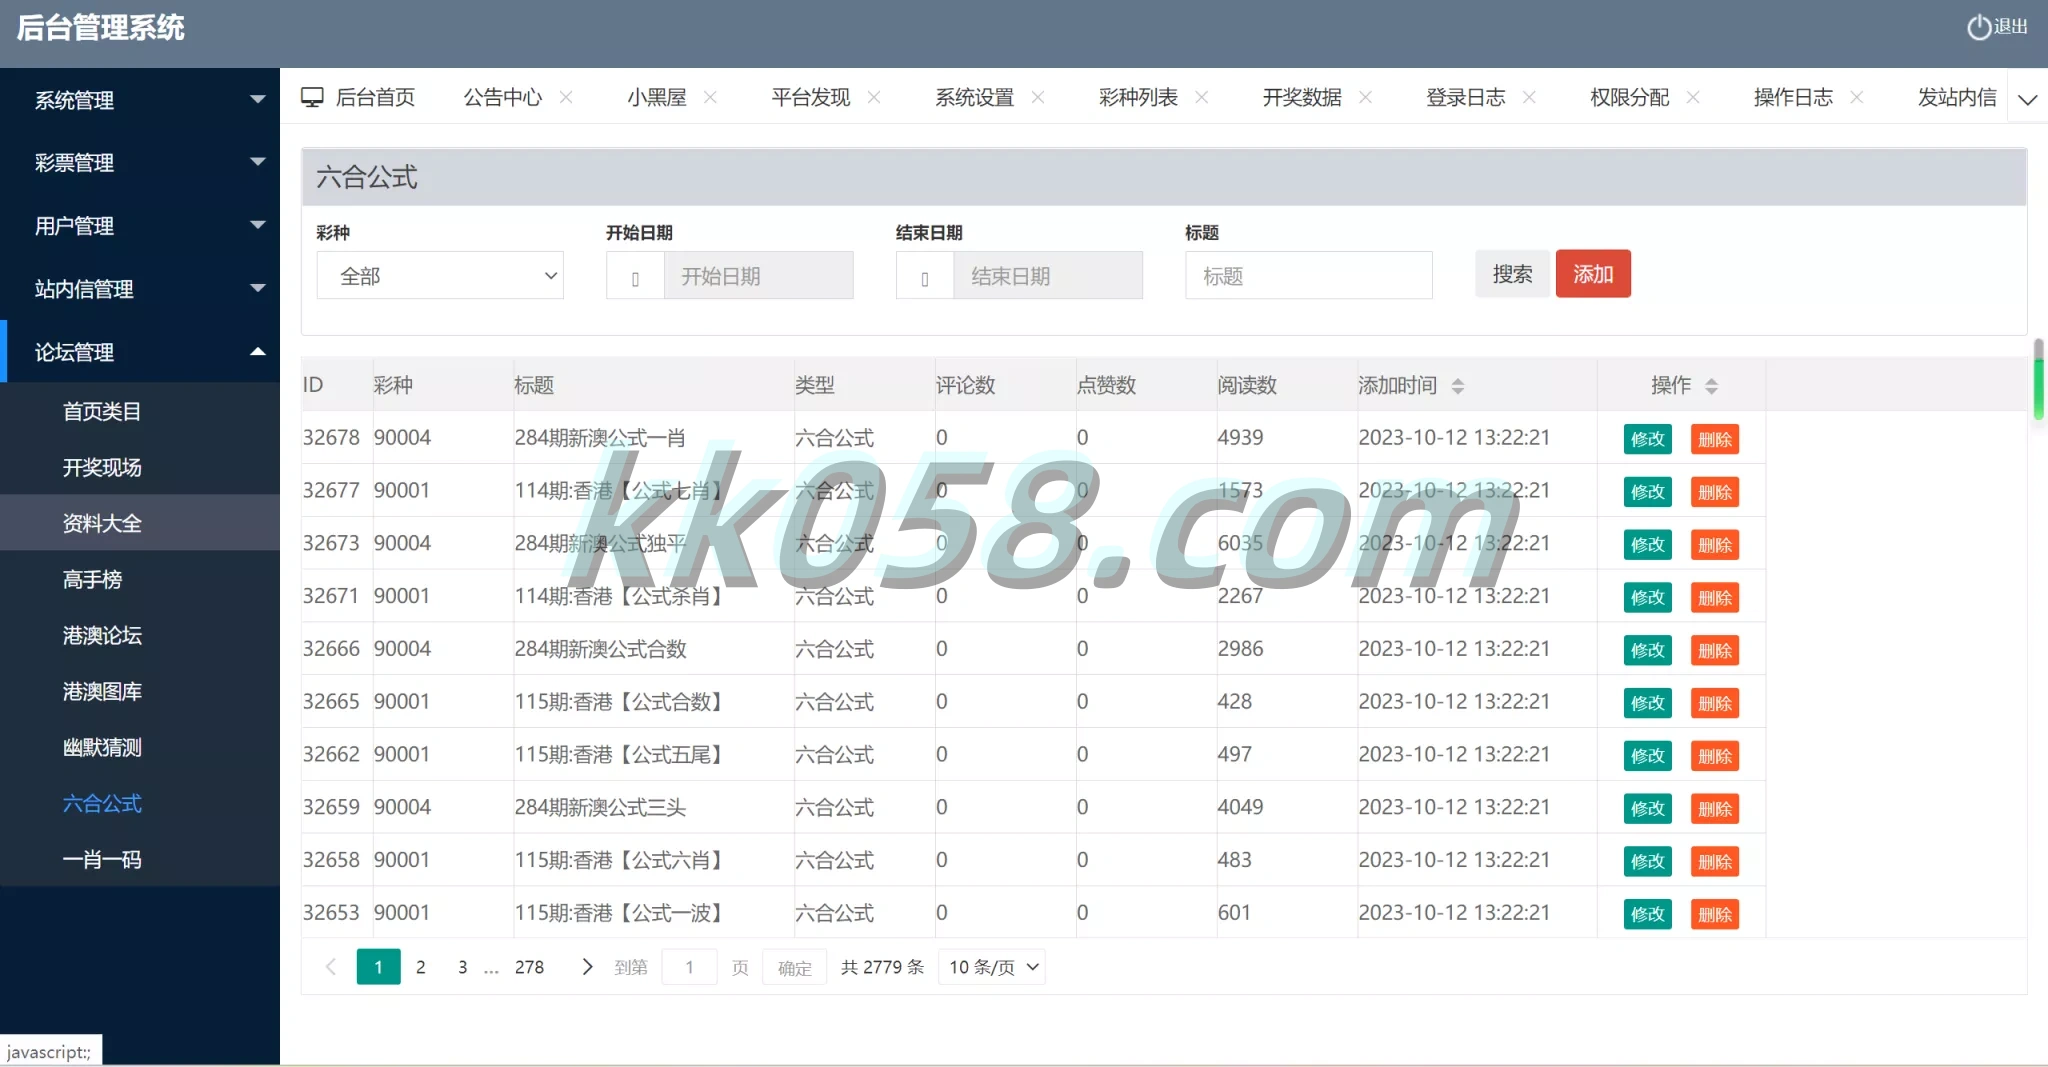Image resolution: width=2048 pixels, height=1067 pixels.
Task: Click the page number jump input
Action: 690,967
